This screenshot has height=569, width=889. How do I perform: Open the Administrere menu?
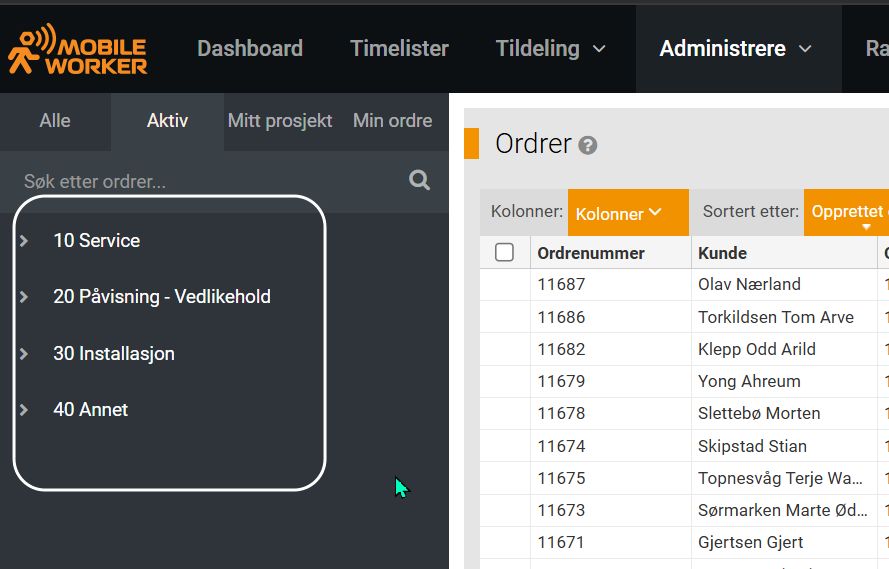[x=735, y=48]
